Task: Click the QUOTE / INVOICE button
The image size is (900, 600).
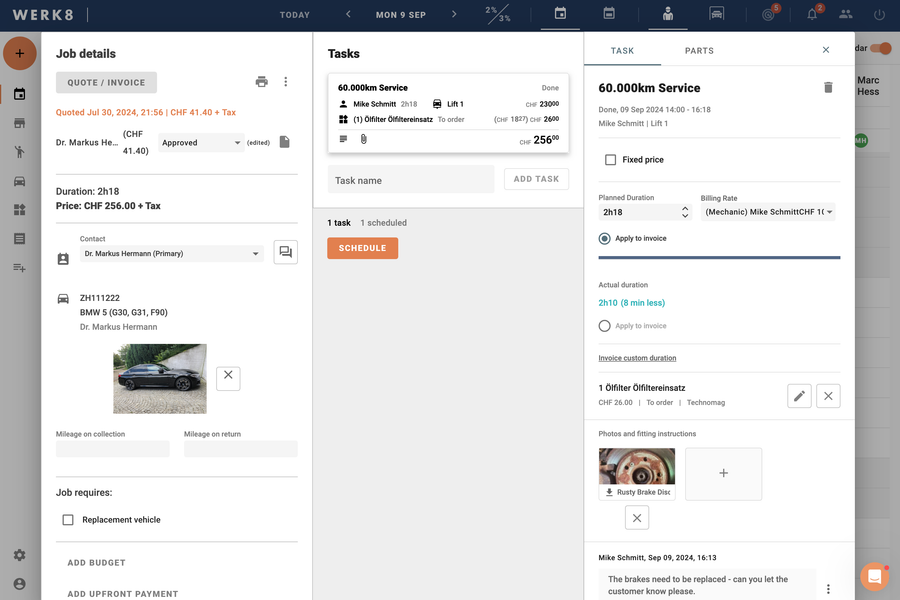Action: [106, 83]
